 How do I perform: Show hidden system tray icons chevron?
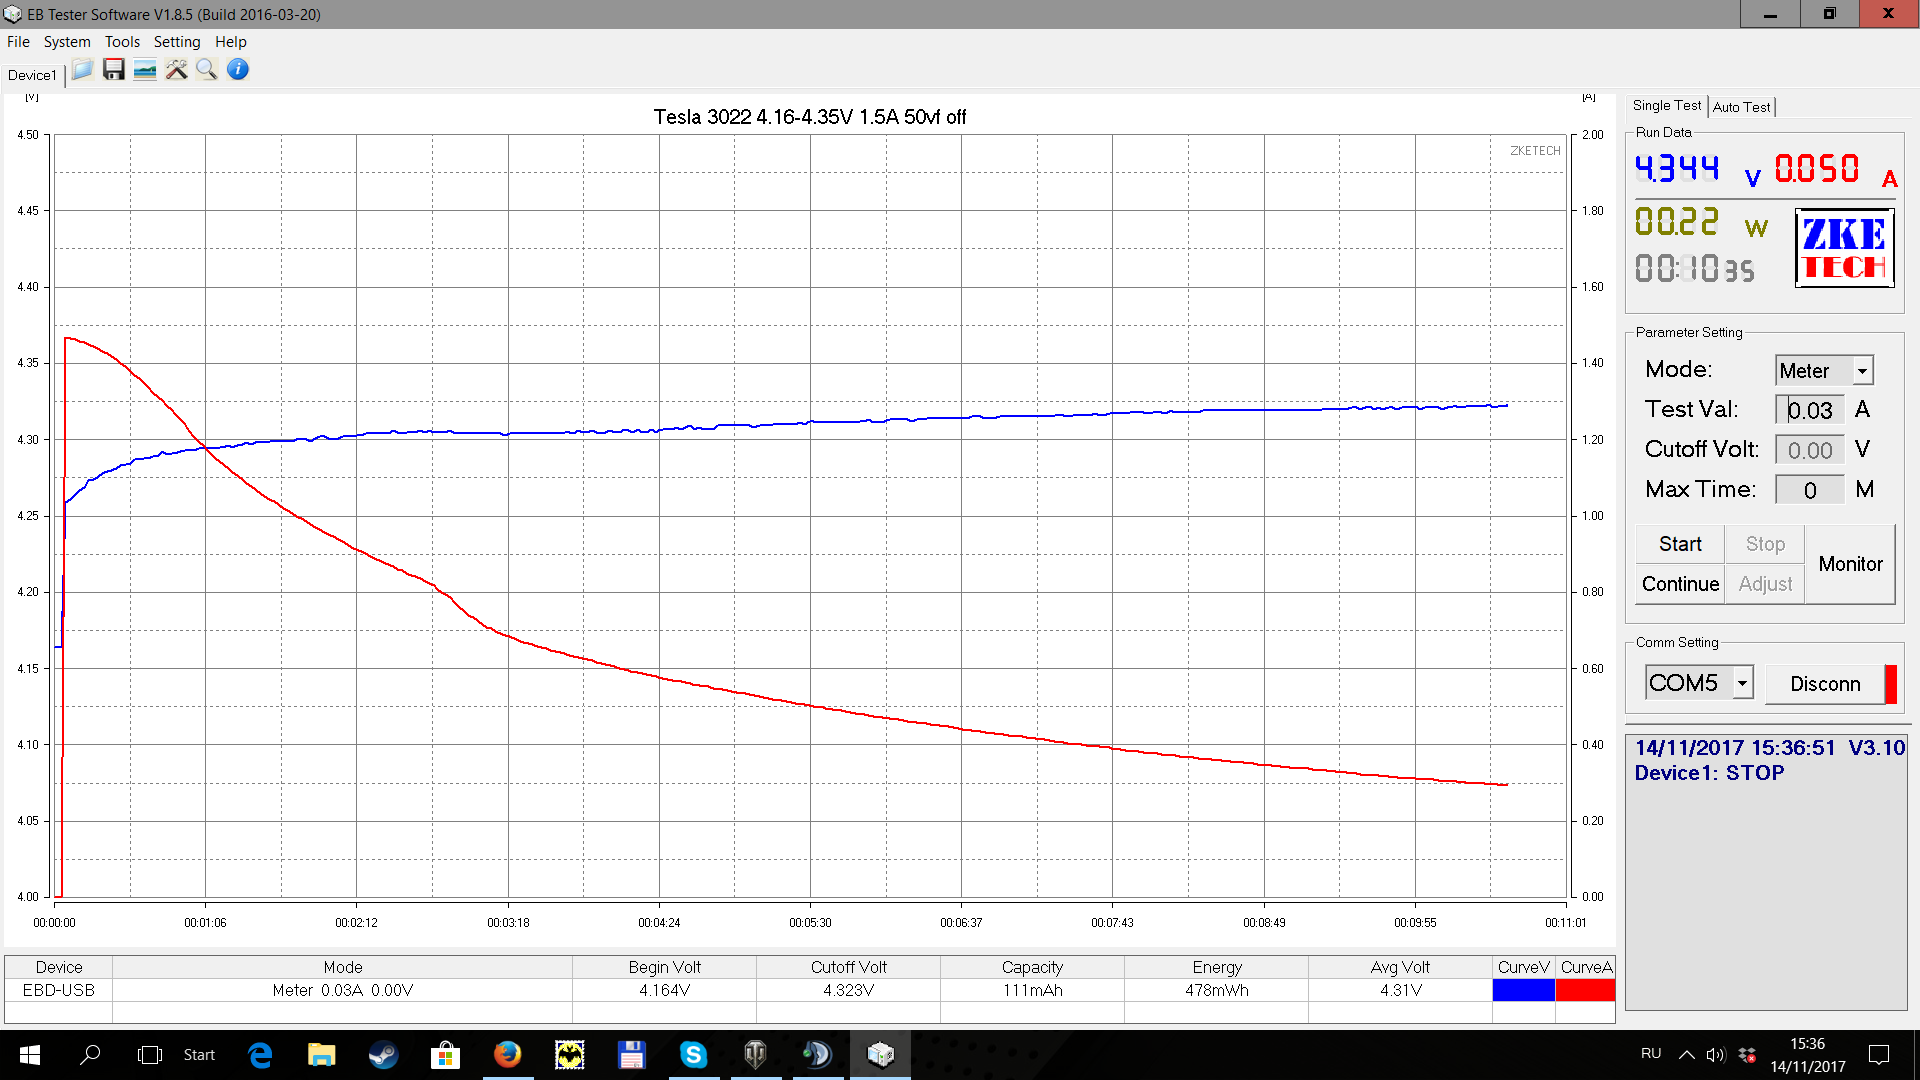coord(1686,1054)
